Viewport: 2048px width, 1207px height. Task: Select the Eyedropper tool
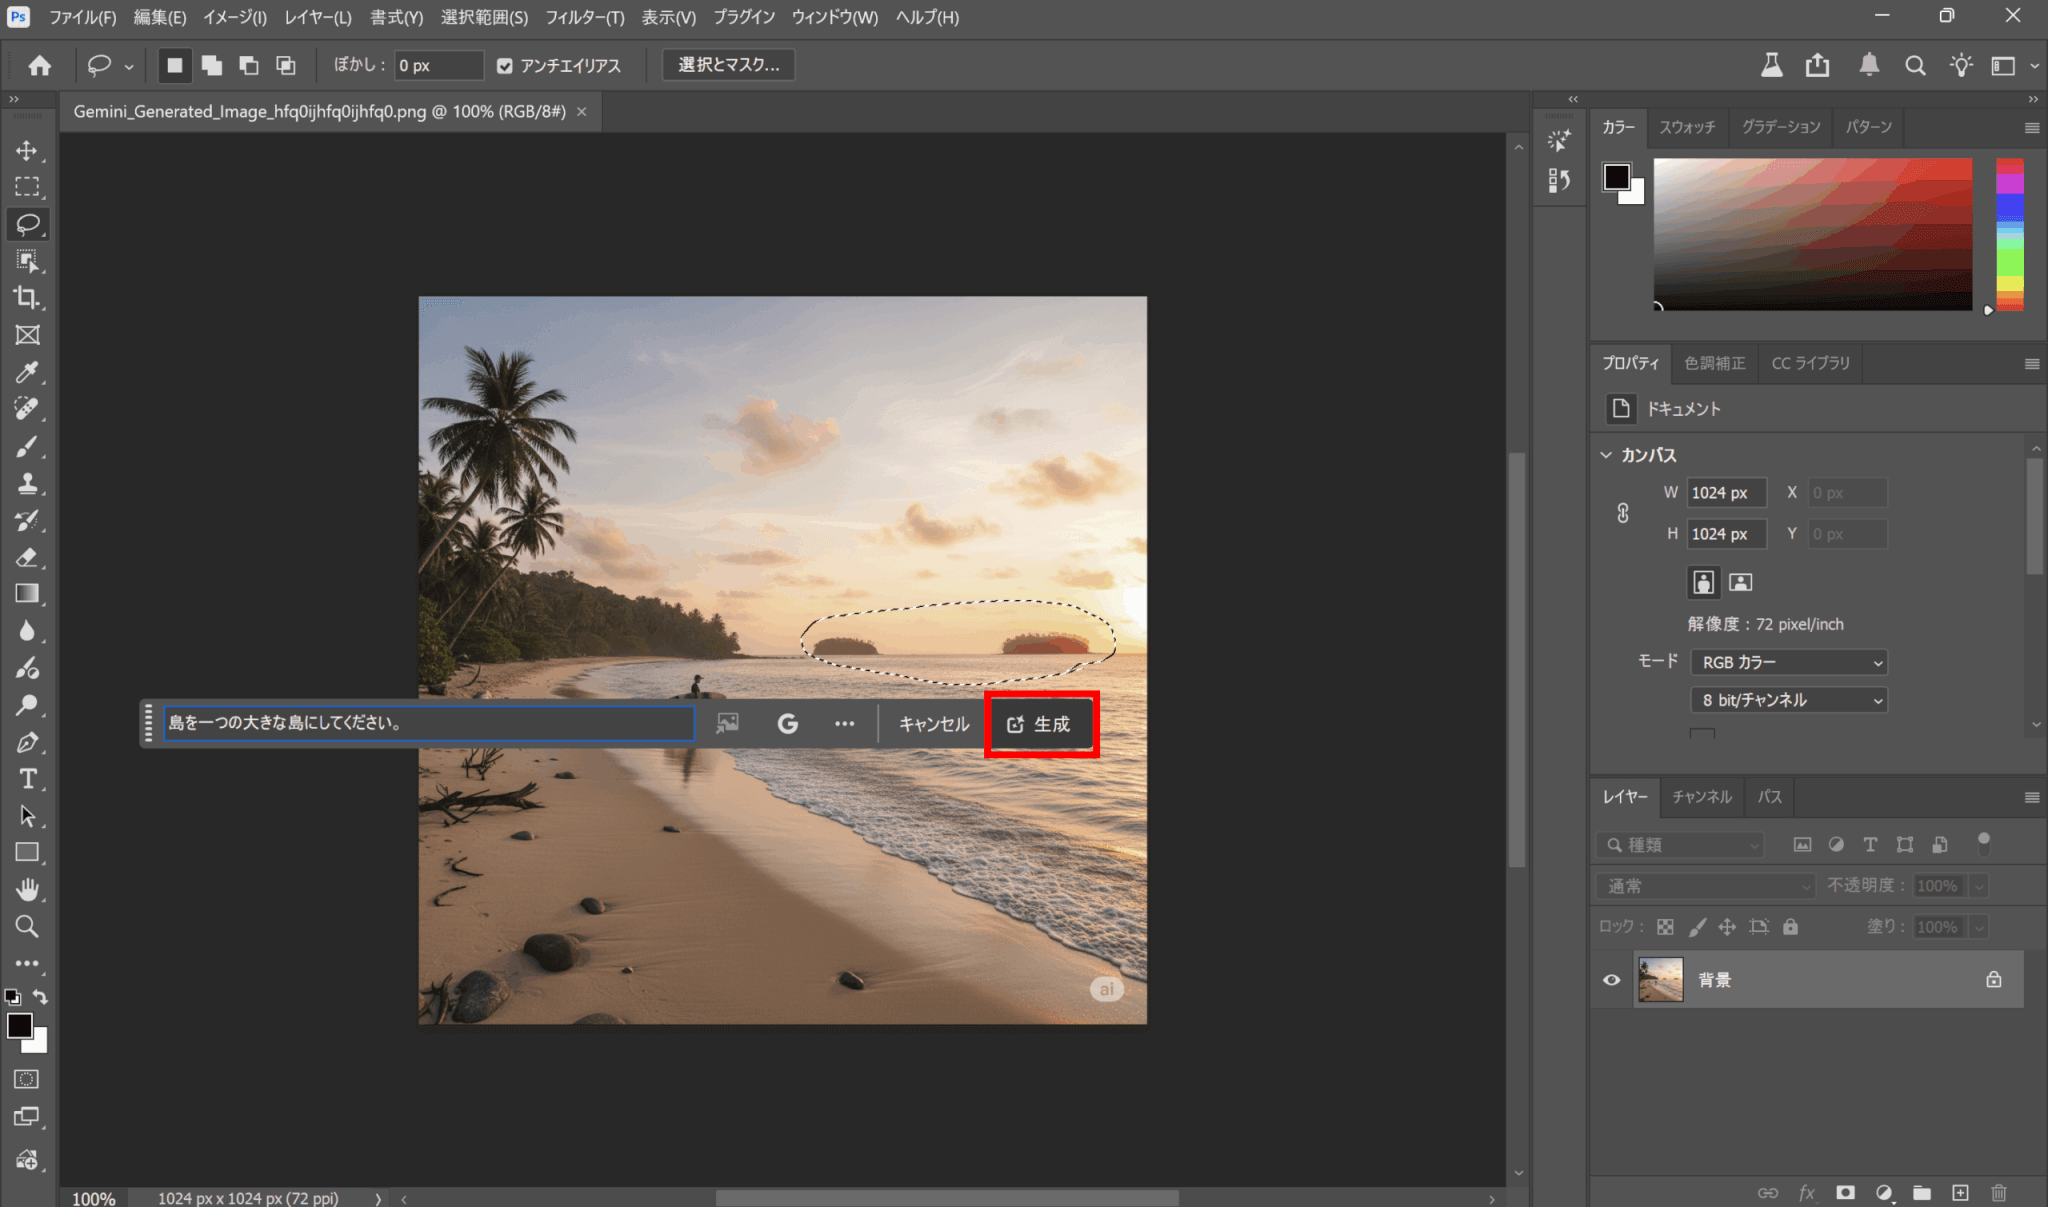[27, 372]
